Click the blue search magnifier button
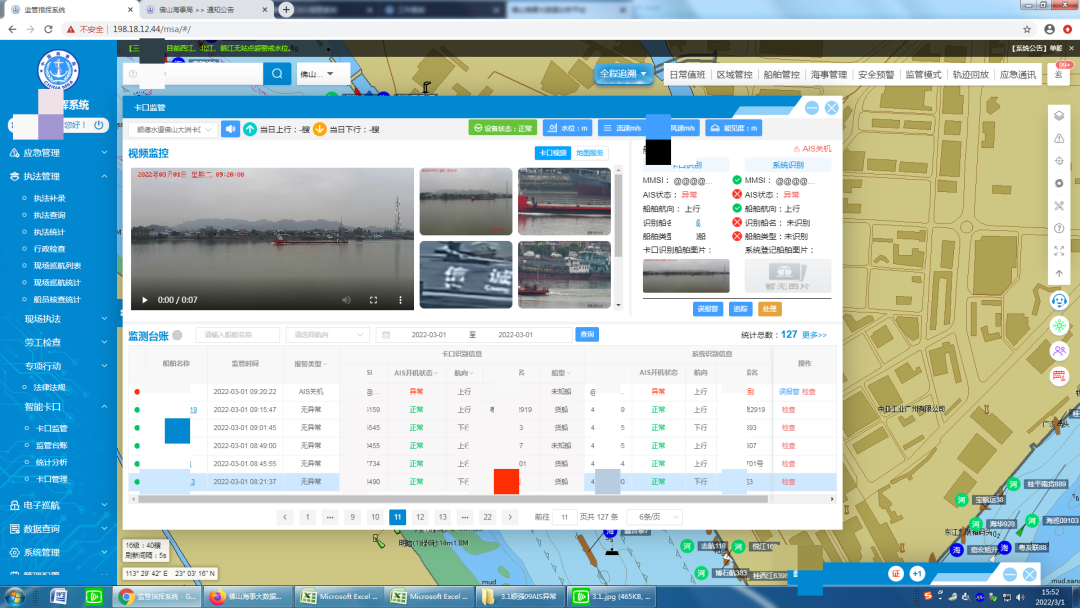The image size is (1080, 608). (x=276, y=74)
